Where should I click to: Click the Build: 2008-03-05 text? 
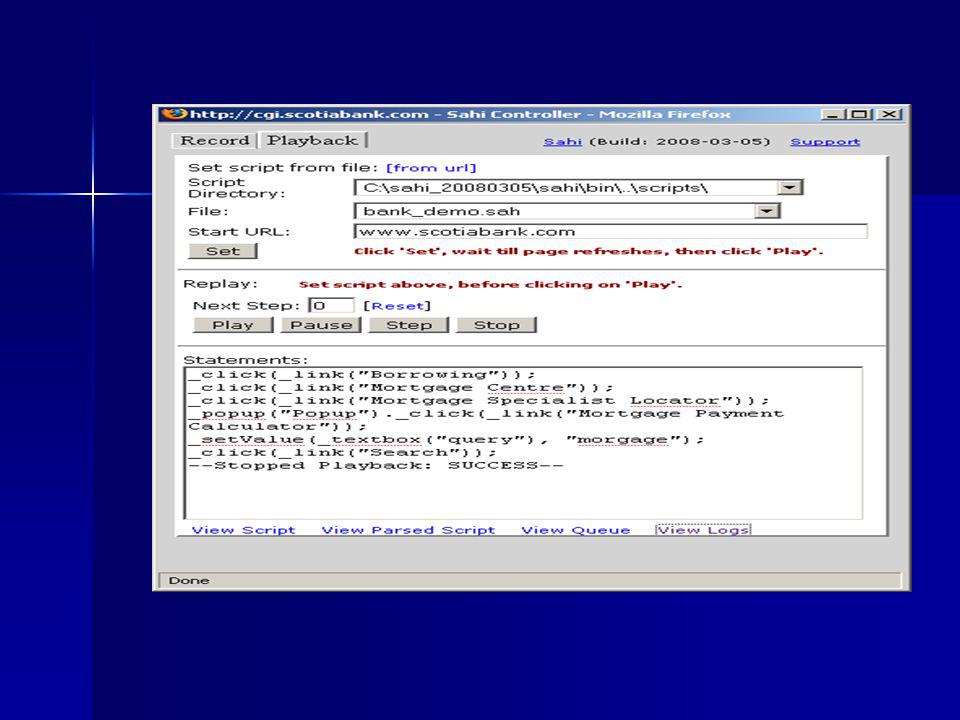680,141
